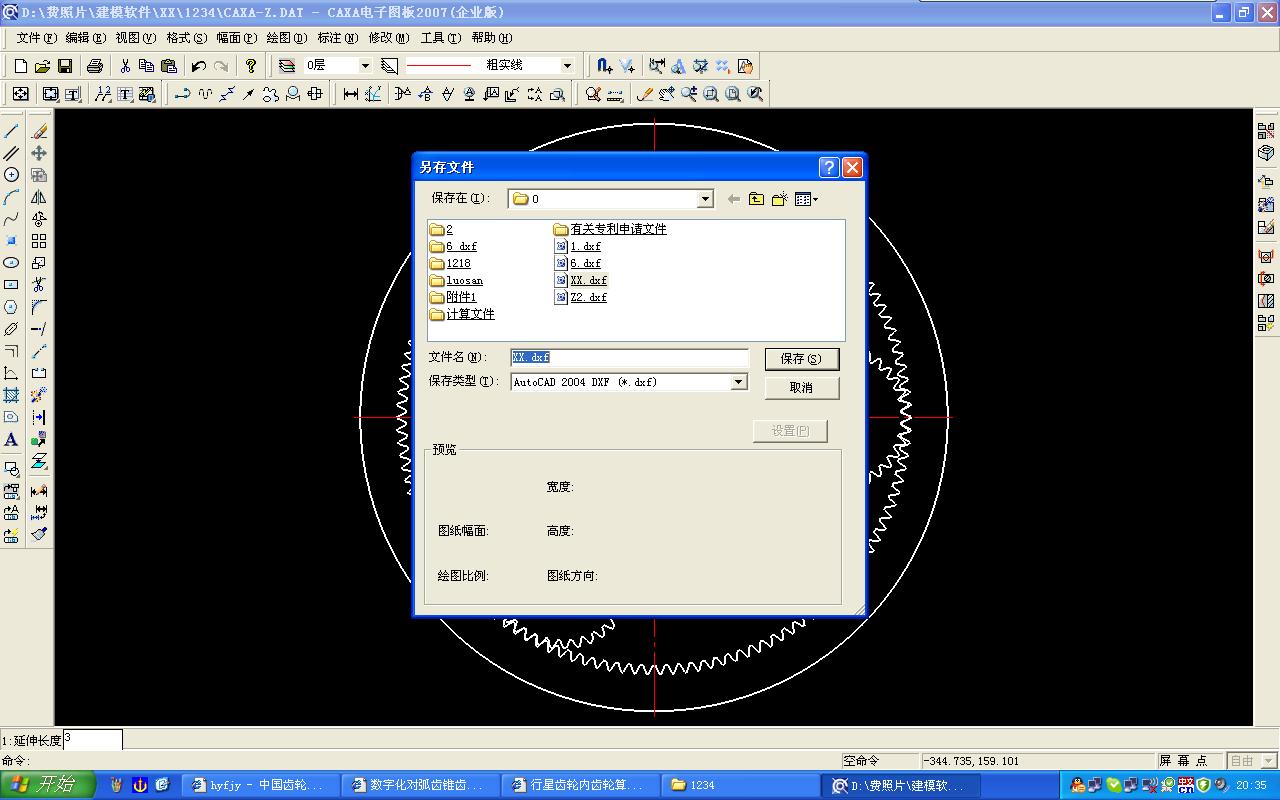Open the 0层 layer dropdown
Image resolution: width=1280 pixels, height=800 pixels.
pos(365,66)
